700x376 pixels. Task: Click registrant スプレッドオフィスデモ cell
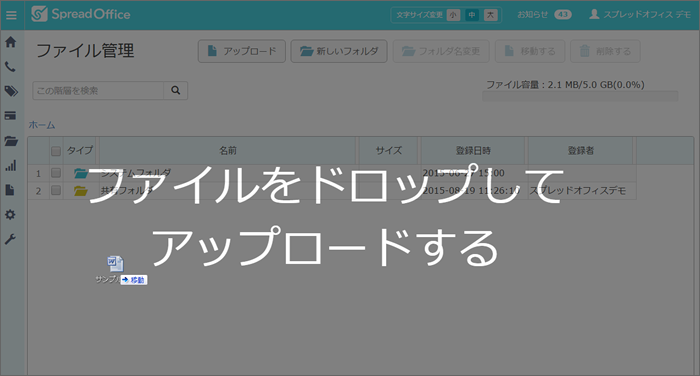pos(578,191)
